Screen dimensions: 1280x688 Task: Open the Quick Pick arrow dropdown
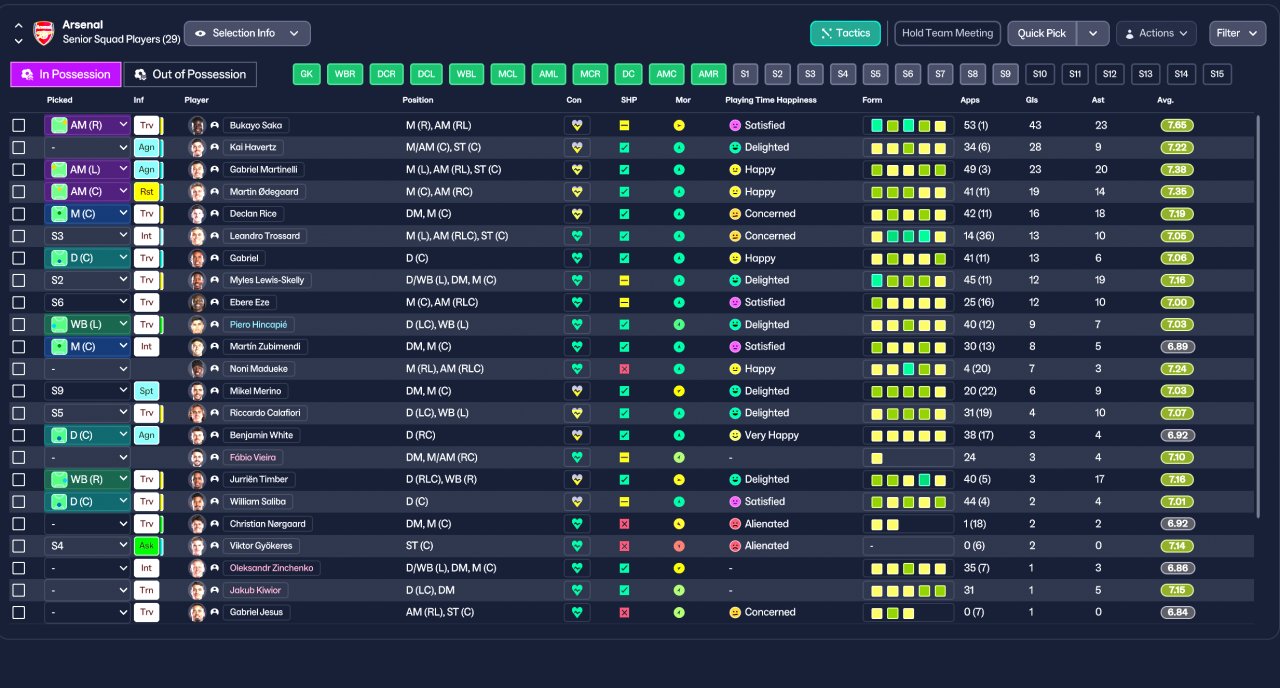tap(1094, 33)
